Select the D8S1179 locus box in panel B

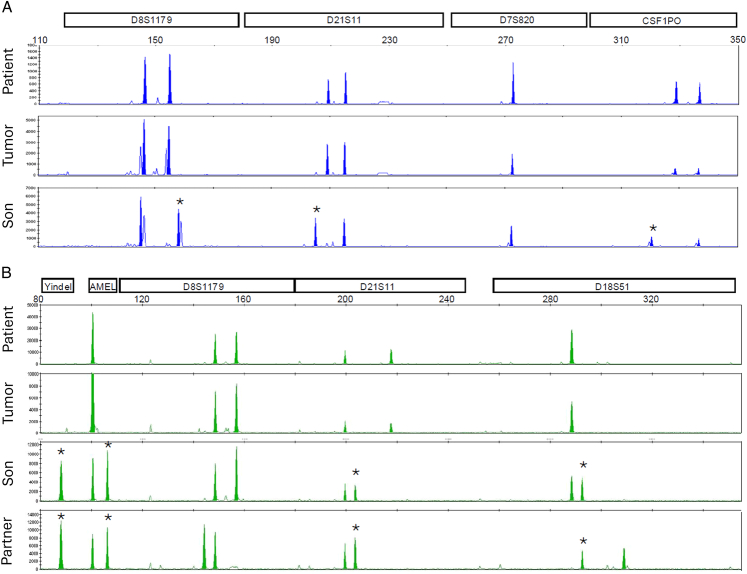point(207,286)
